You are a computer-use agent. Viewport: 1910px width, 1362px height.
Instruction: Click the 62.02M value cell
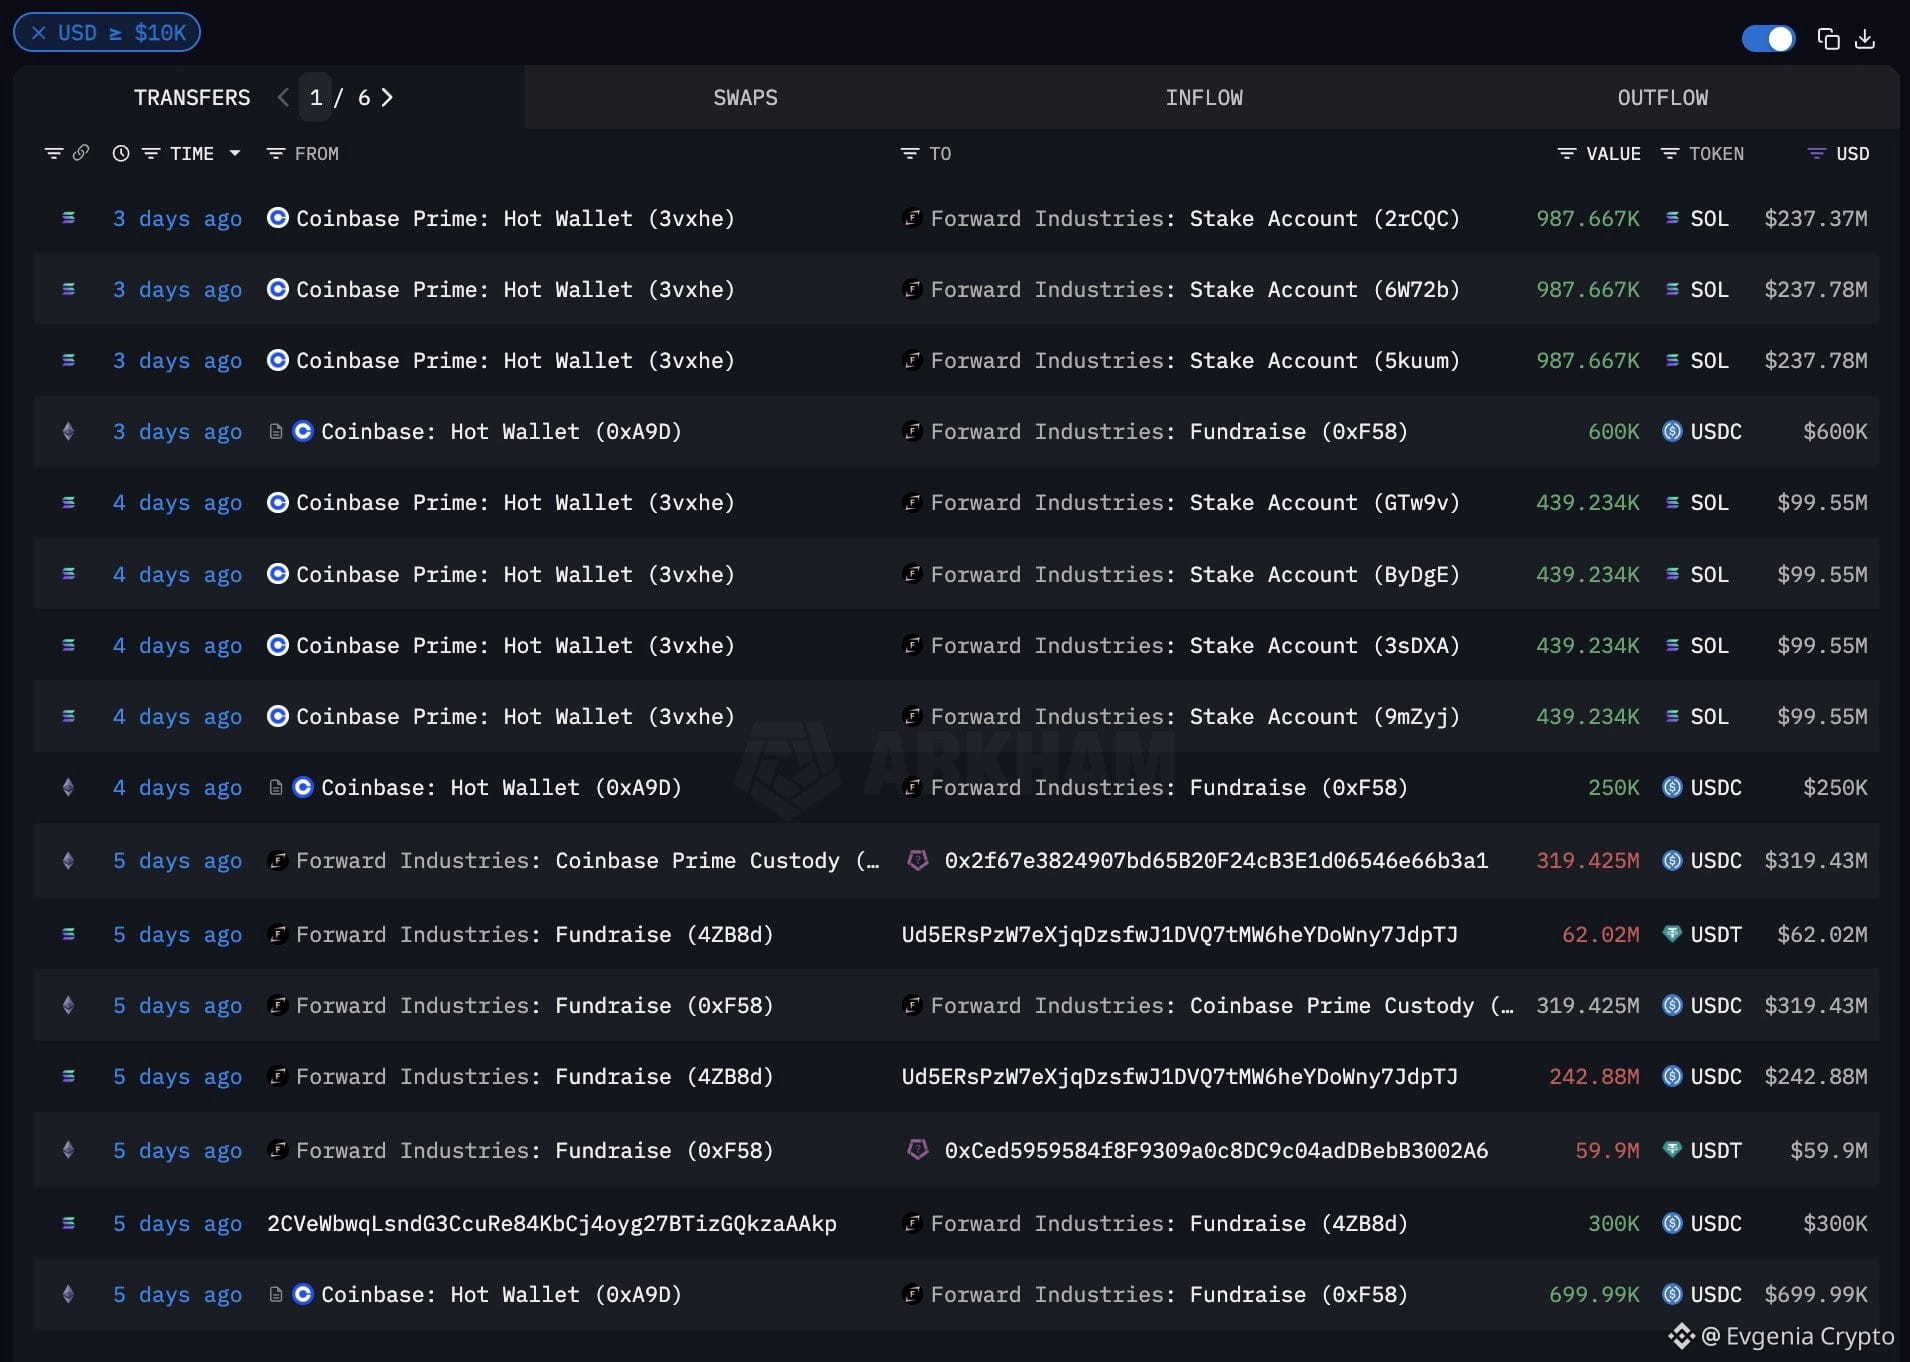(x=1600, y=935)
